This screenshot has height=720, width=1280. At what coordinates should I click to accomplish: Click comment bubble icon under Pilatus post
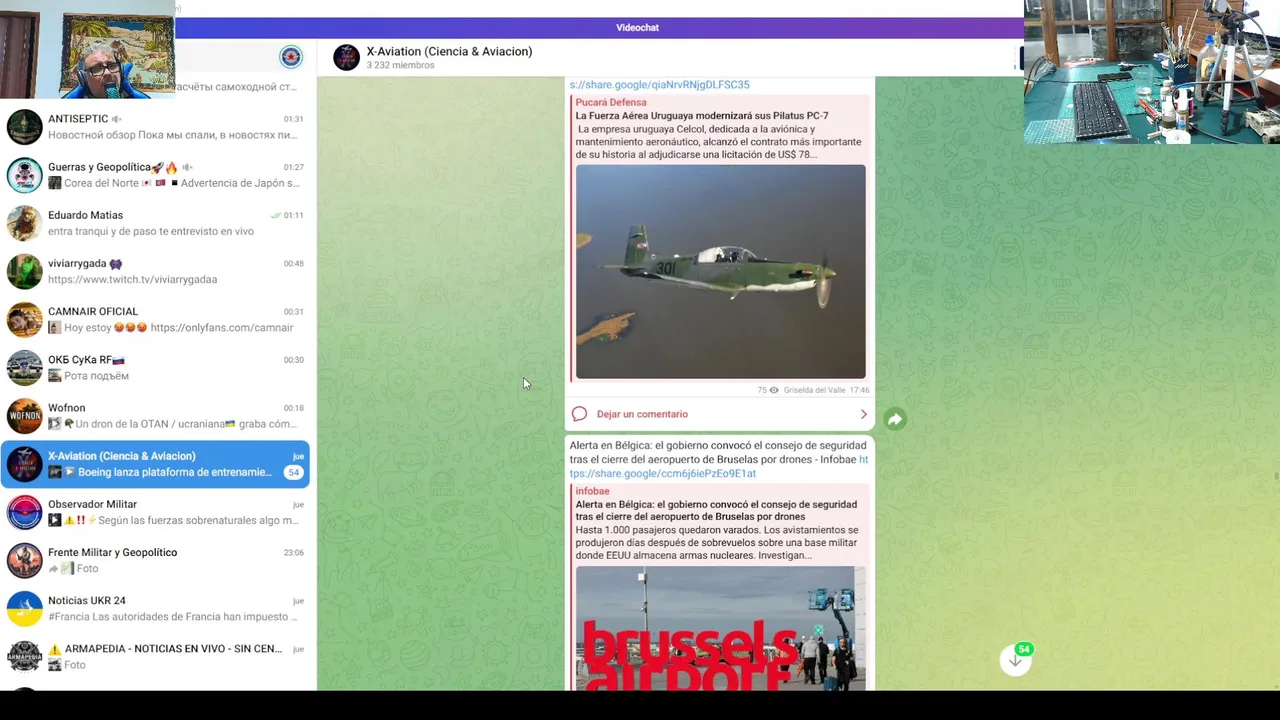click(579, 414)
